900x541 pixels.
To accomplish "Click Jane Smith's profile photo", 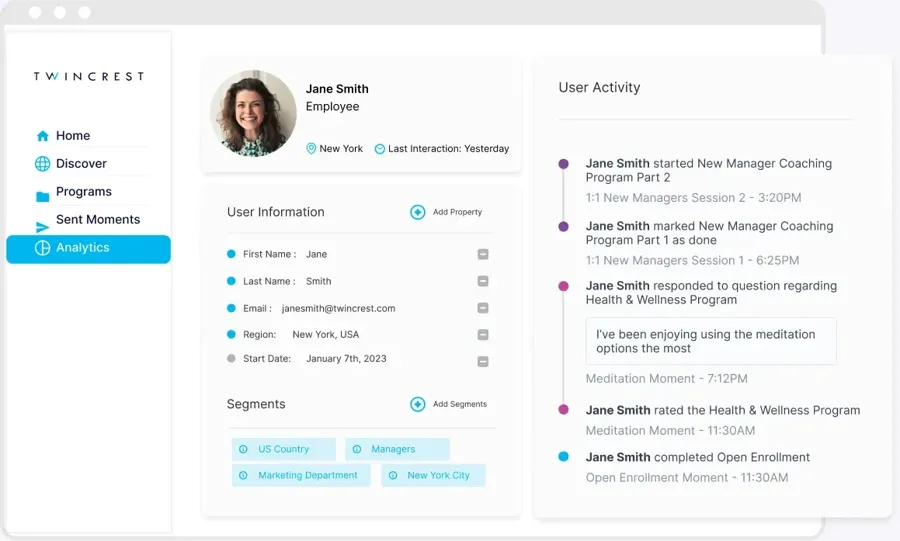I will (x=253, y=113).
